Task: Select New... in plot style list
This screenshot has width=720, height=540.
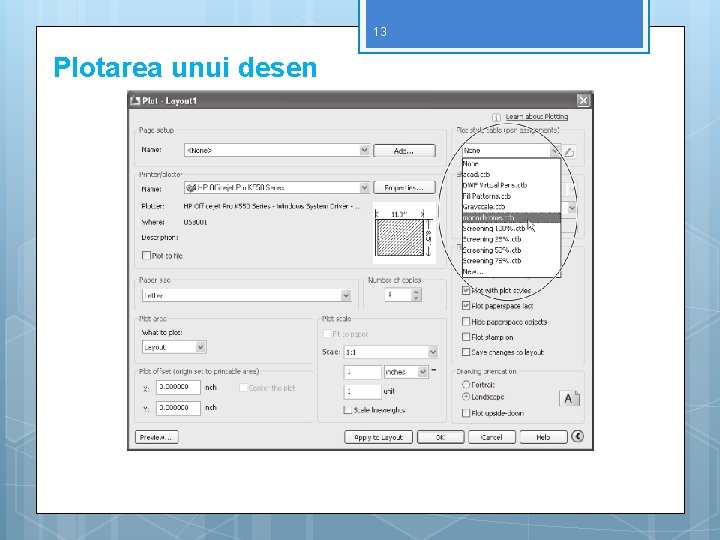Action: [x=511, y=272]
